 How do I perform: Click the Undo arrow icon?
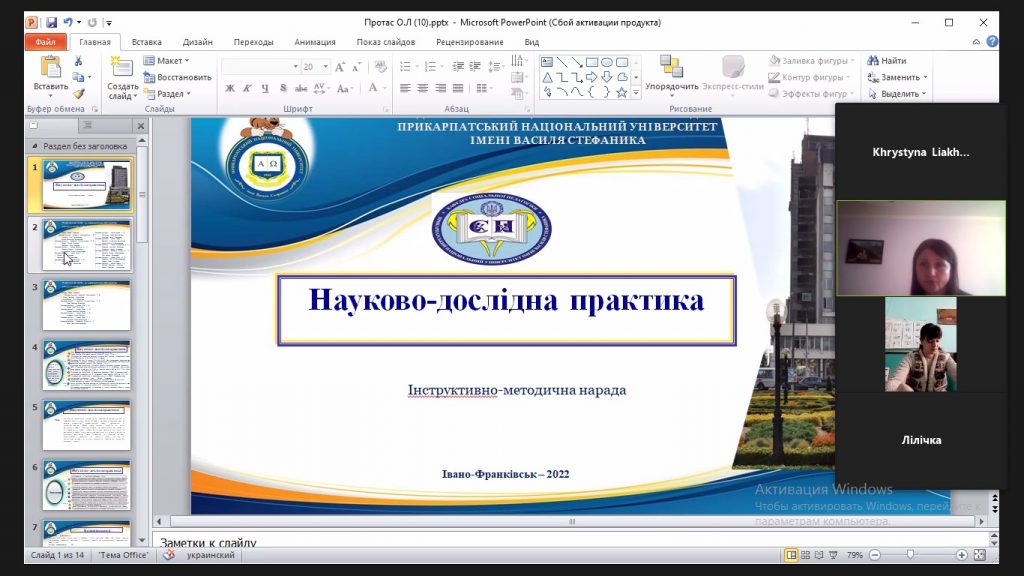pyautogui.click(x=68, y=22)
